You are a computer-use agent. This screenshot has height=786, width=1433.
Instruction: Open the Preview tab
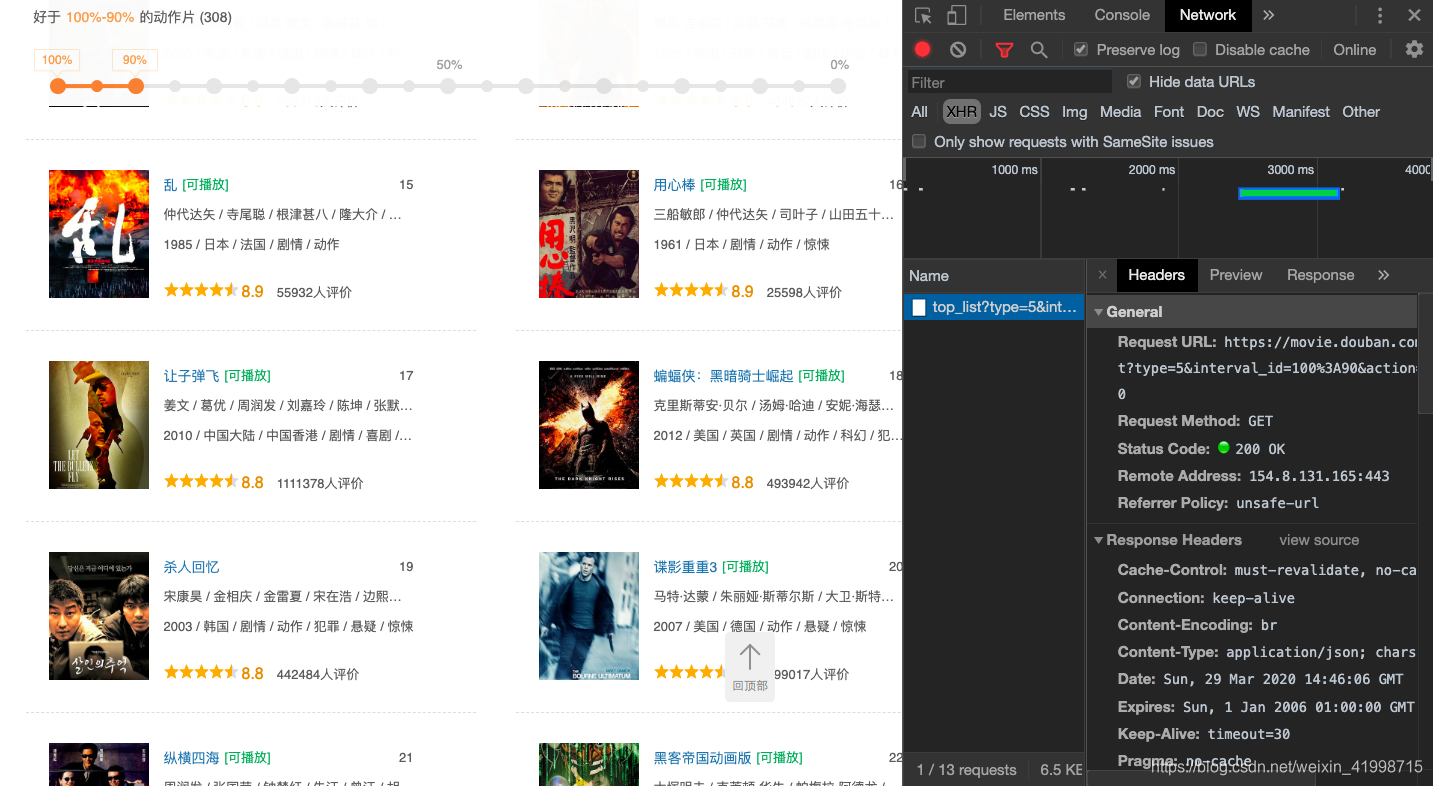1236,275
